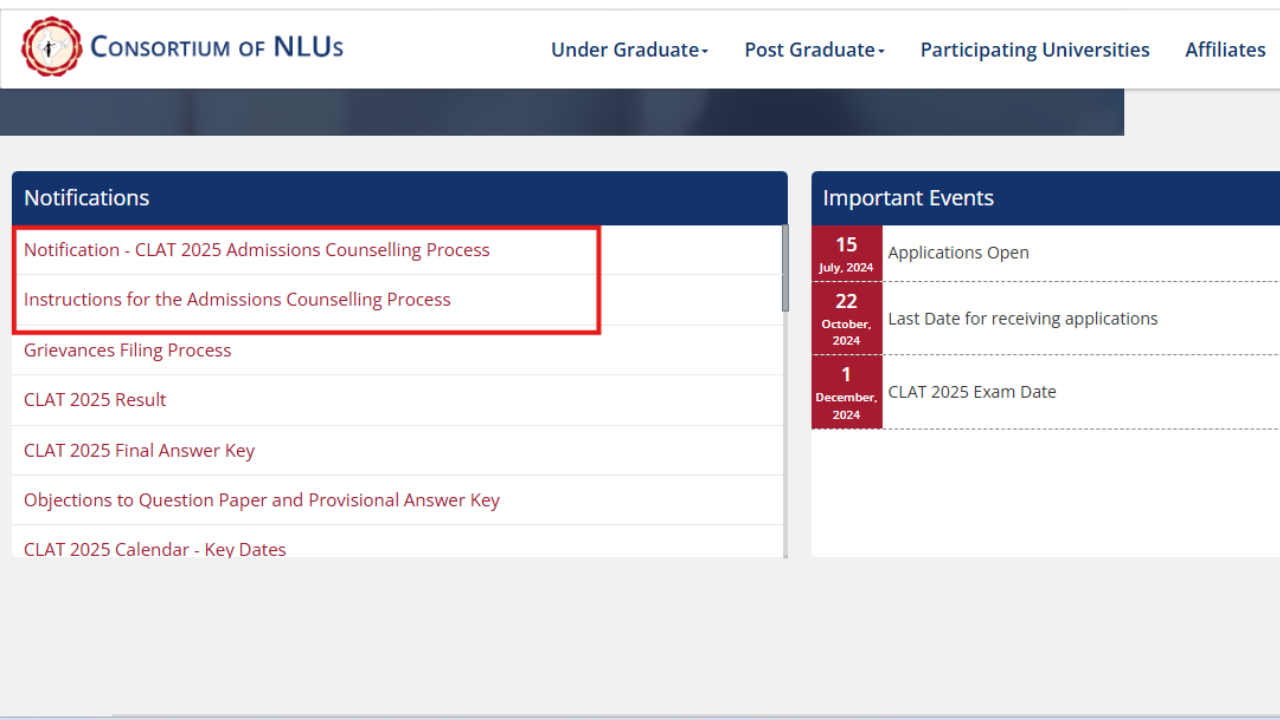View the CLAT 2025 Result
Viewport: 1280px width, 720px height.
pyautogui.click(x=95, y=399)
